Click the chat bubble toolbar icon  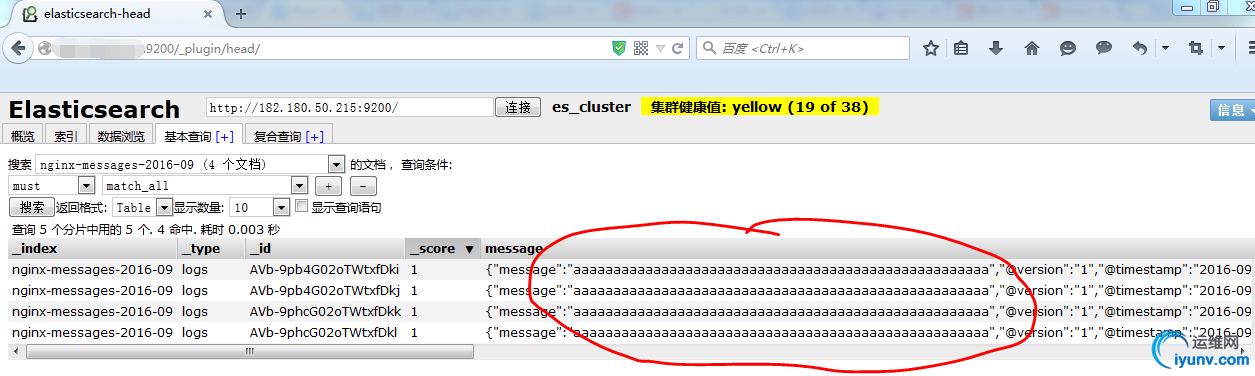coord(1104,48)
